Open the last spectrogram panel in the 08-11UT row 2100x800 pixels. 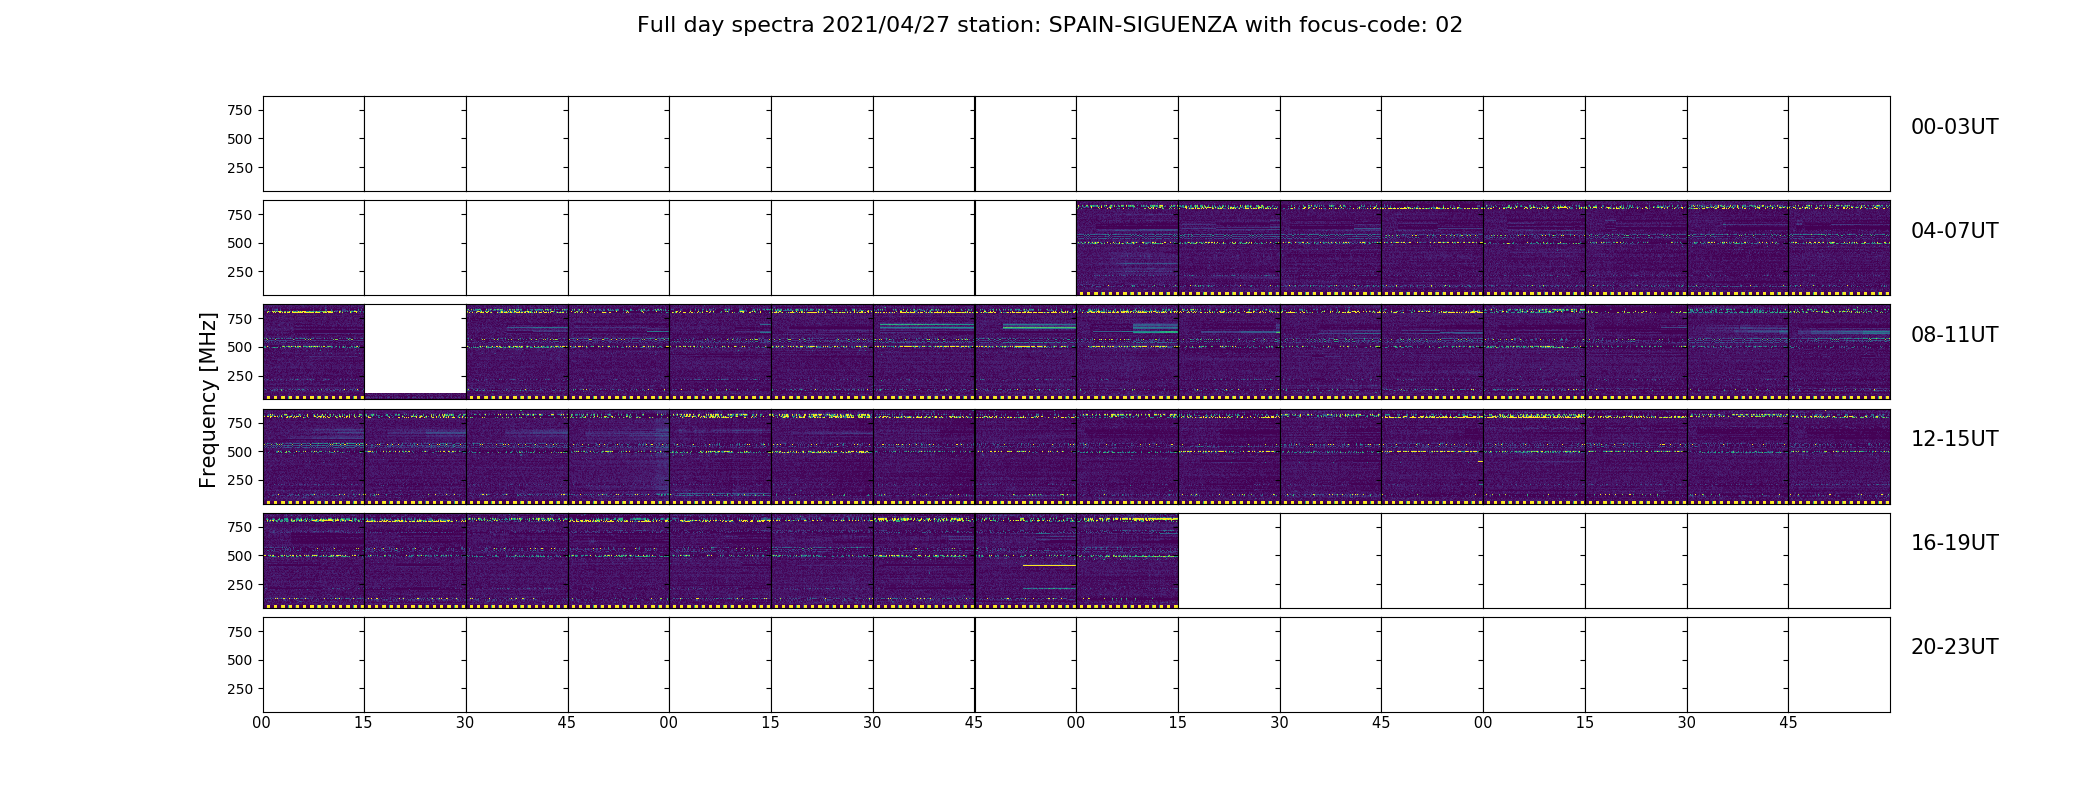point(1839,352)
